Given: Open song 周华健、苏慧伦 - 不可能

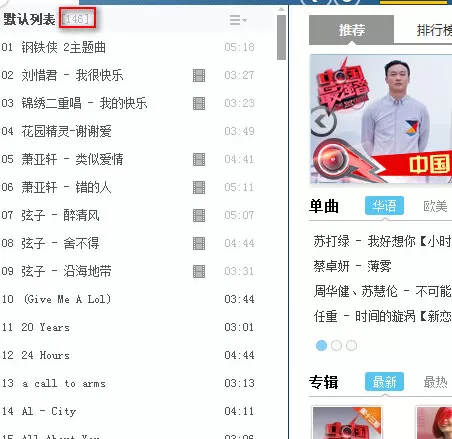Looking at the screenshot, I should [x=382, y=291].
